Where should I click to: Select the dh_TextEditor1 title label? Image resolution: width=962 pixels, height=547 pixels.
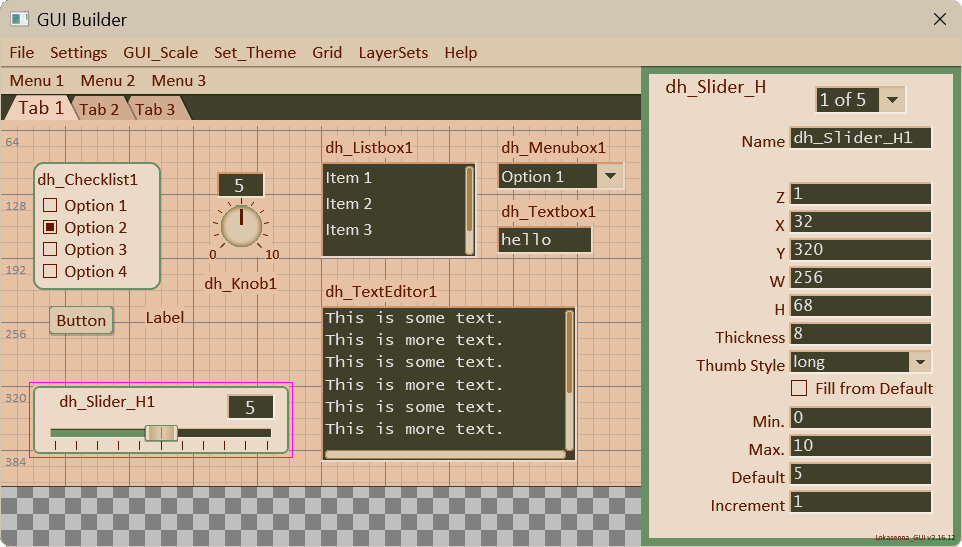(380, 291)
